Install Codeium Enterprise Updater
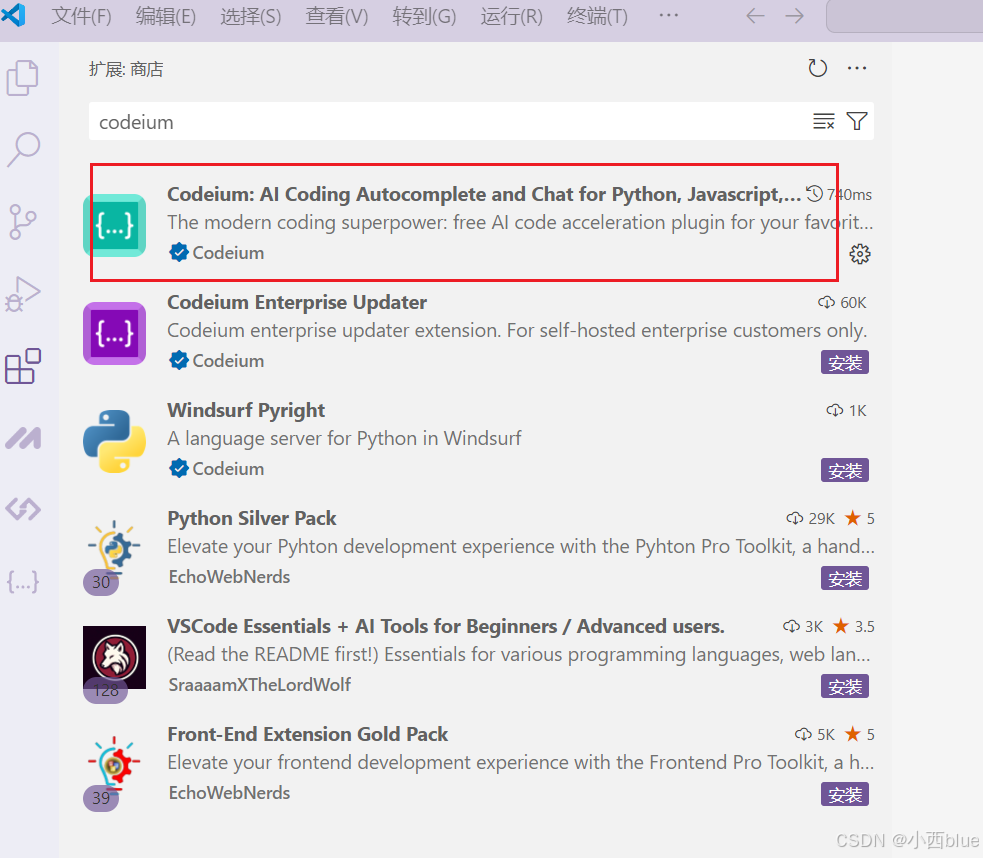983x858 pixels. 844,362
